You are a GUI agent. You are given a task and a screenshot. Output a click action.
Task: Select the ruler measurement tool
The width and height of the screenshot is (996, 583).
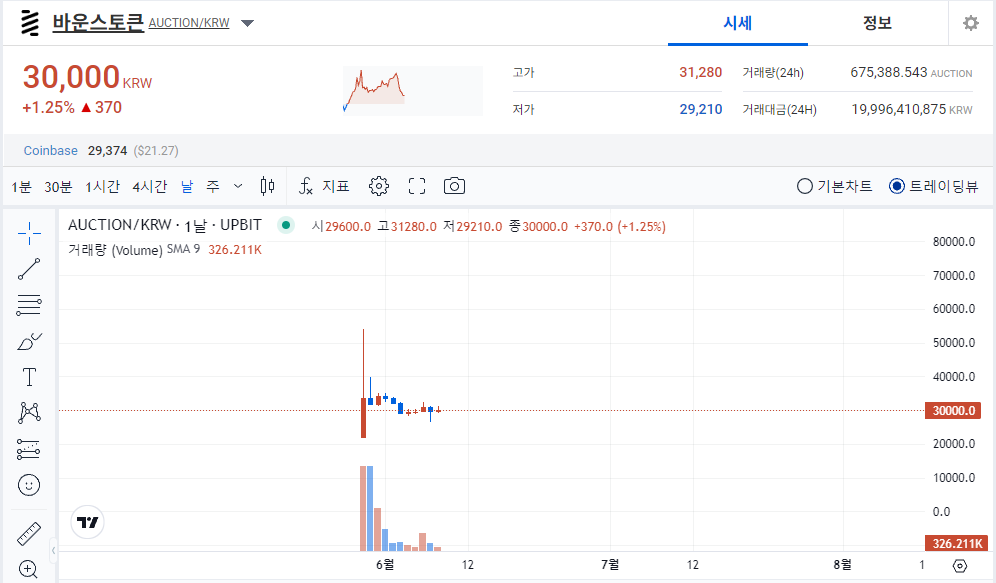pos(28,533)
